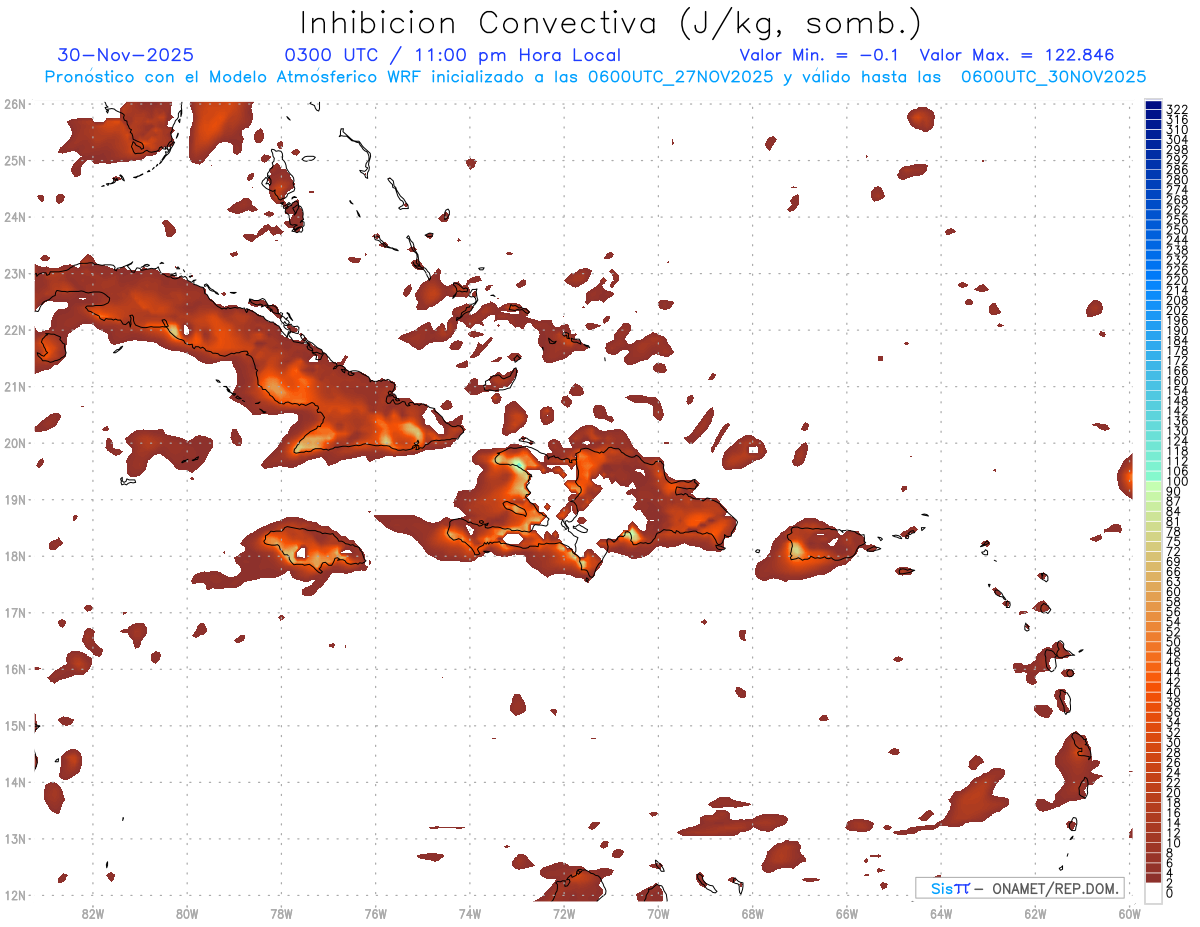
Task: Click the "0300 UTC / 11:00 pm Hora Local" time
Action: (453, 55)
